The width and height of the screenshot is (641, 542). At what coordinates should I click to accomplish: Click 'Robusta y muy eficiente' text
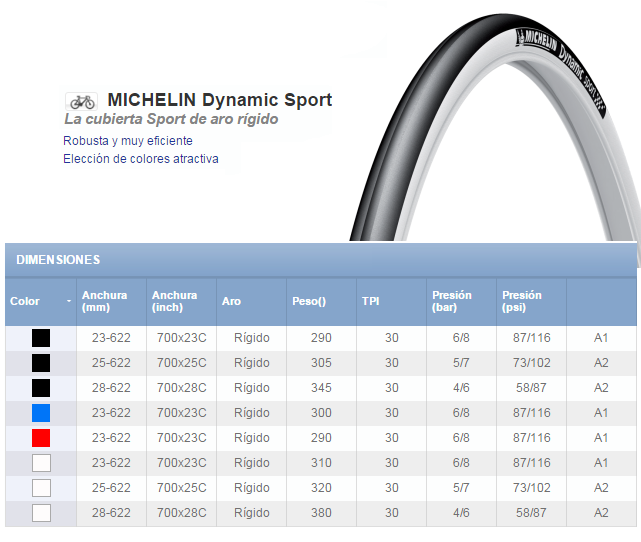click(x=128, y=141)
